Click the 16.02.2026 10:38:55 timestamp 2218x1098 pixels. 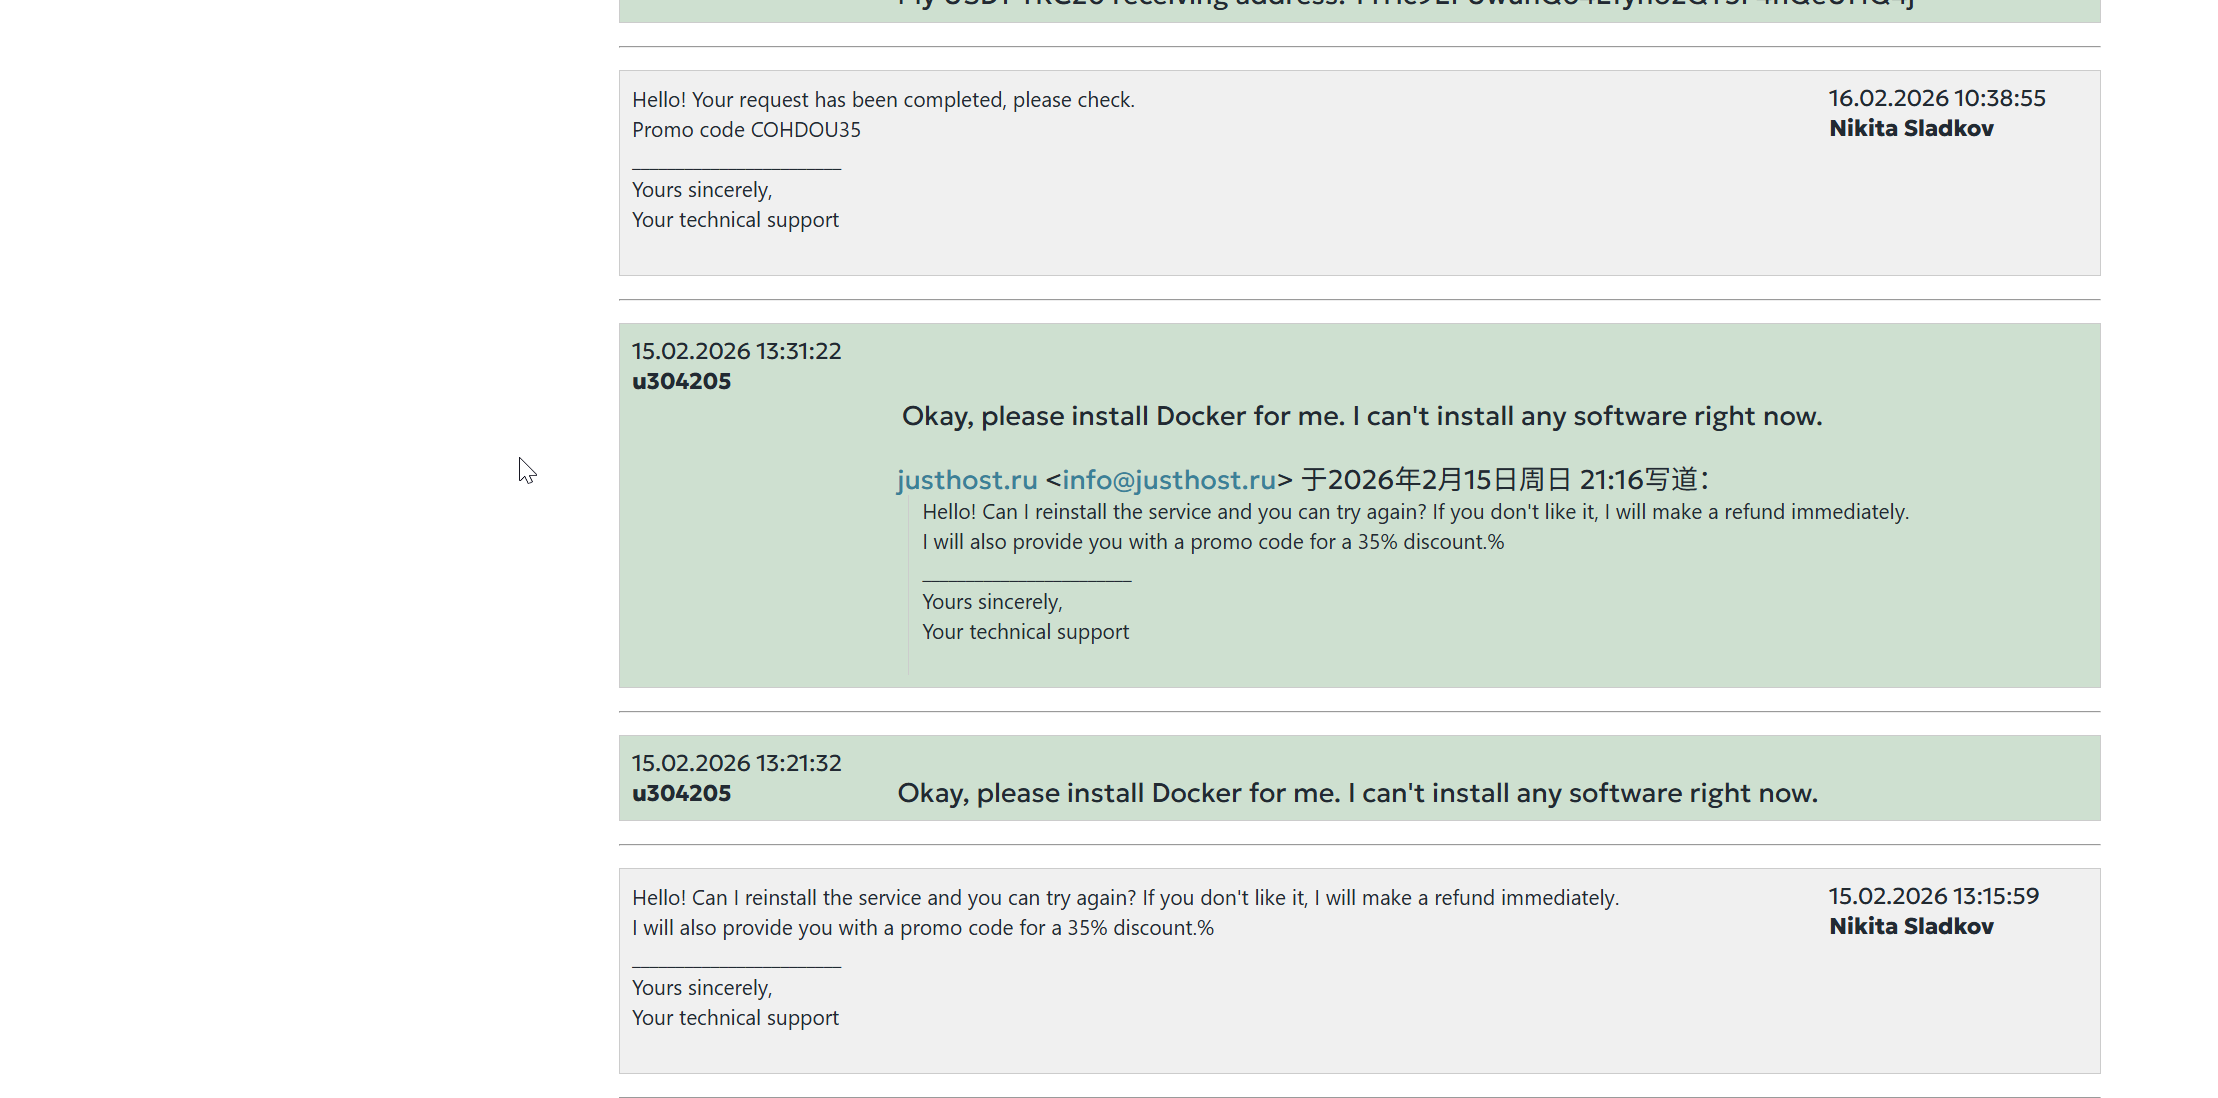coord(1936,98)
